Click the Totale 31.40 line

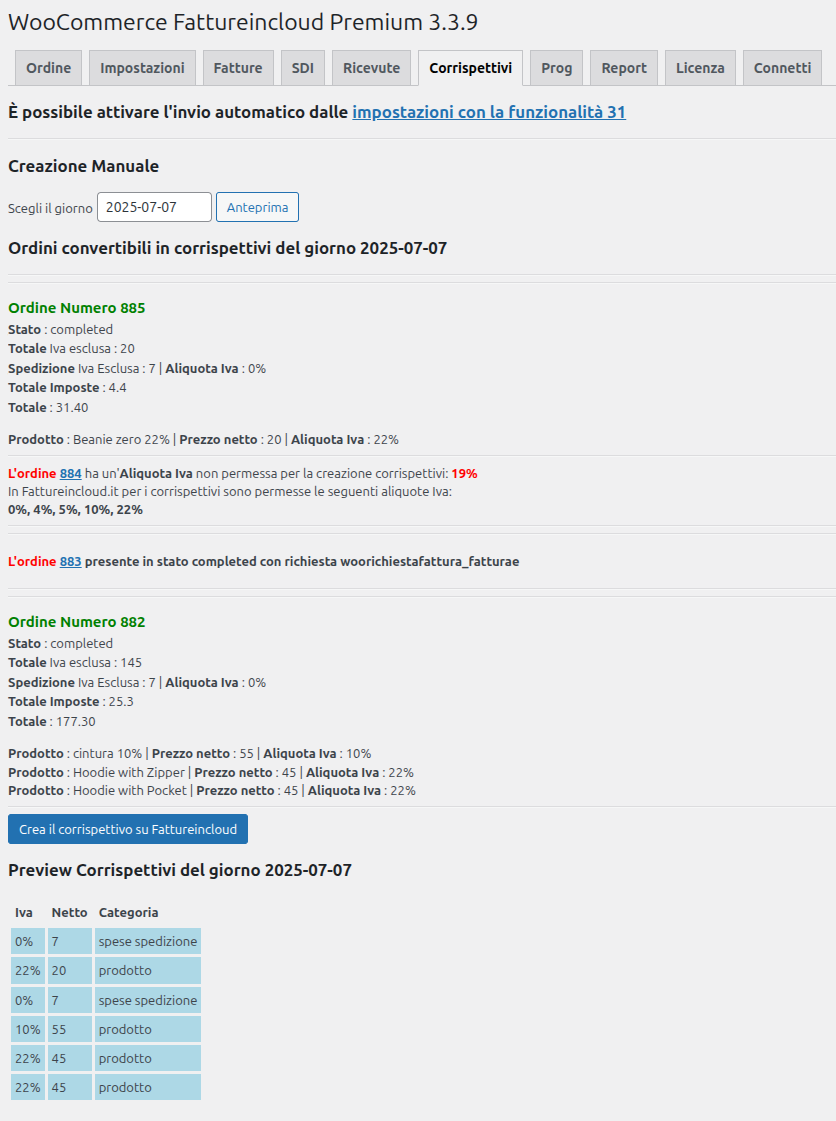[x=48, y=408]
